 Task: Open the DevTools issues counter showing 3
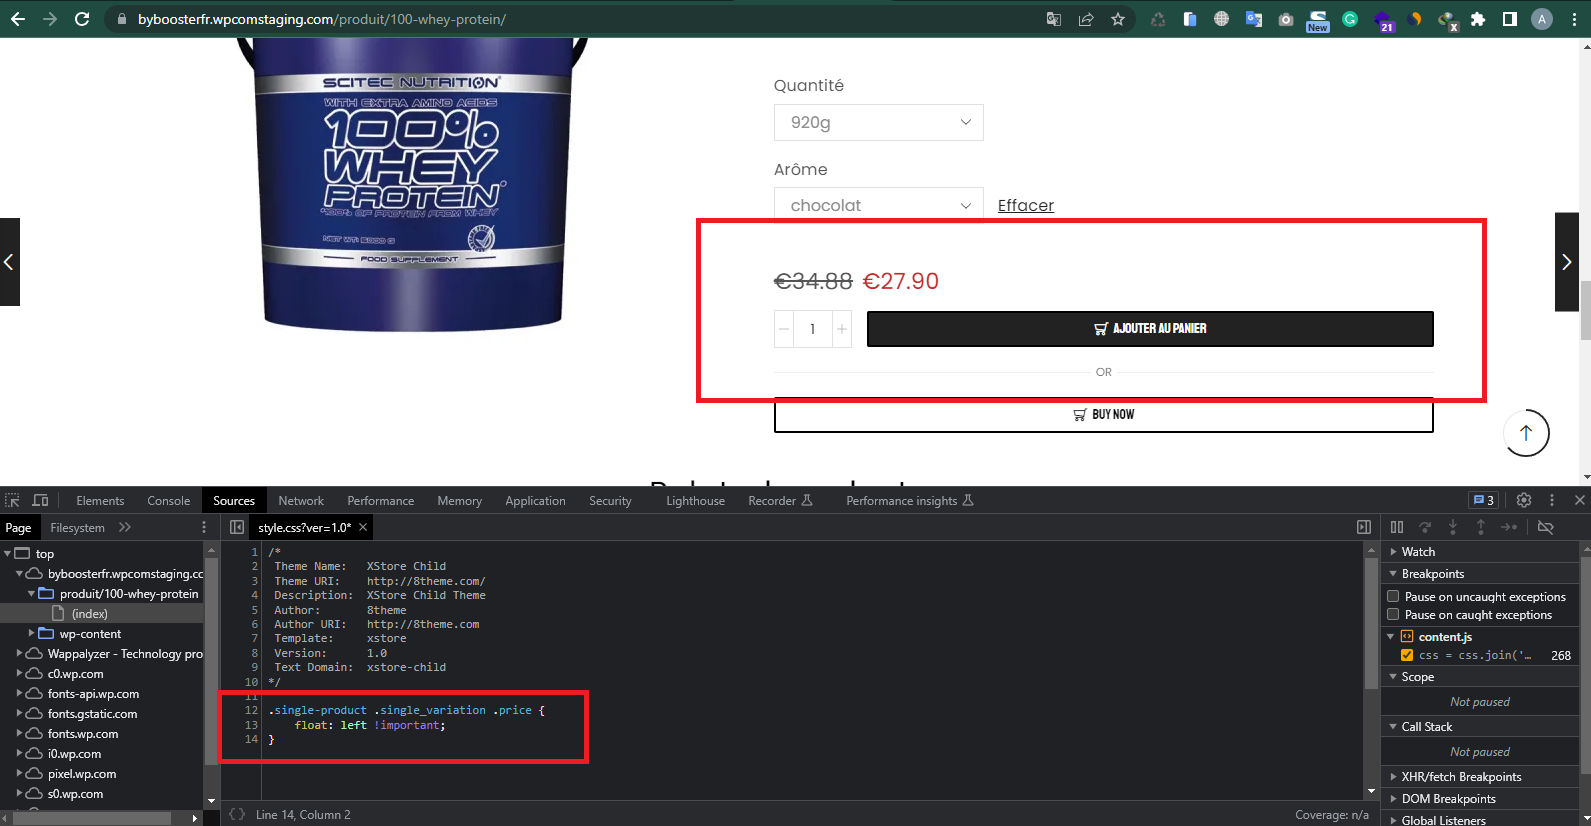[1483, 500]
